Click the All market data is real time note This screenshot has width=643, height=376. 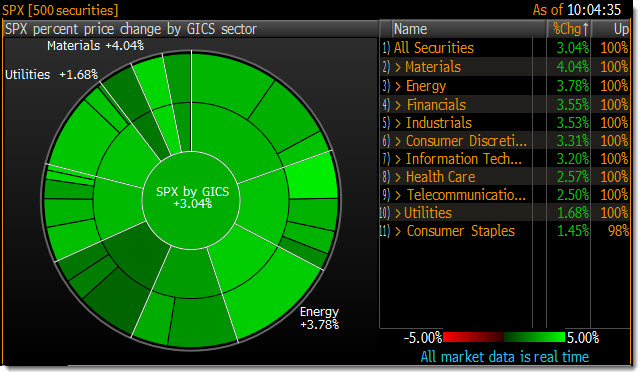pyautogui.click(x=504, y=357)
